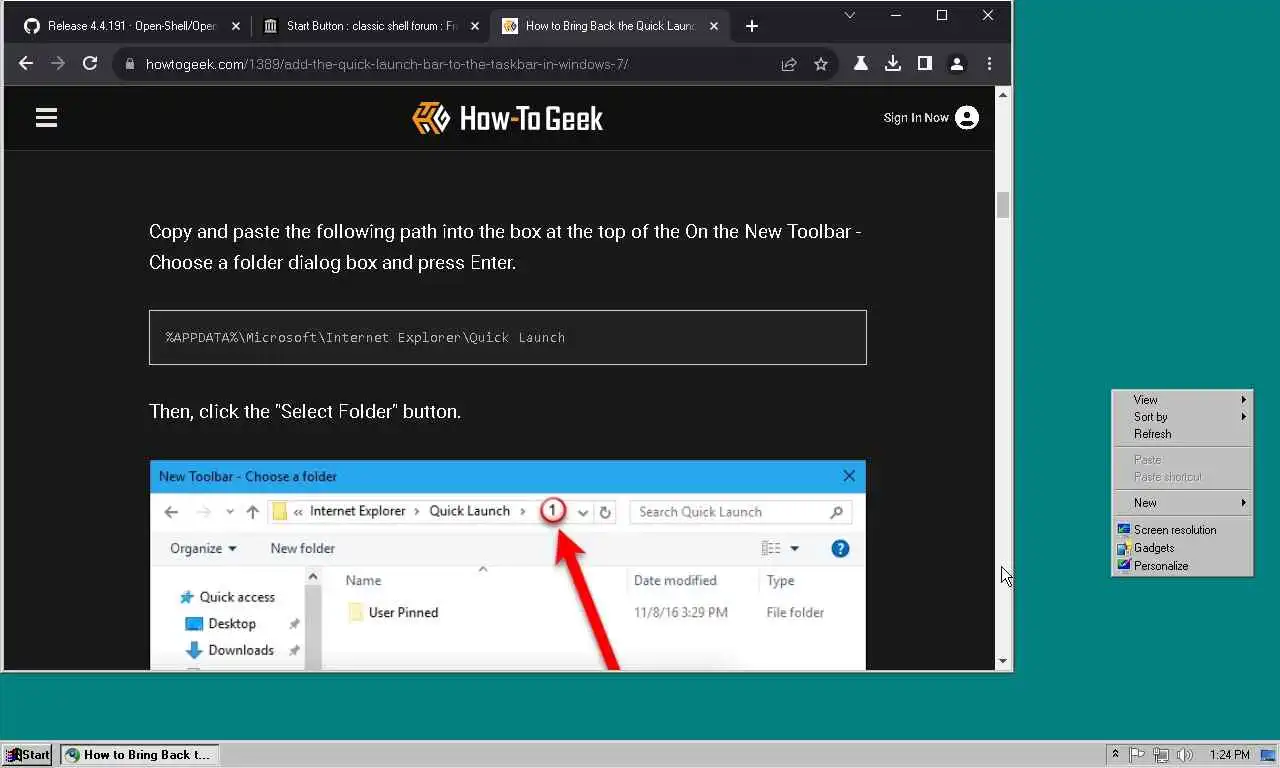View site information via the lock icon

click(129, 64)
